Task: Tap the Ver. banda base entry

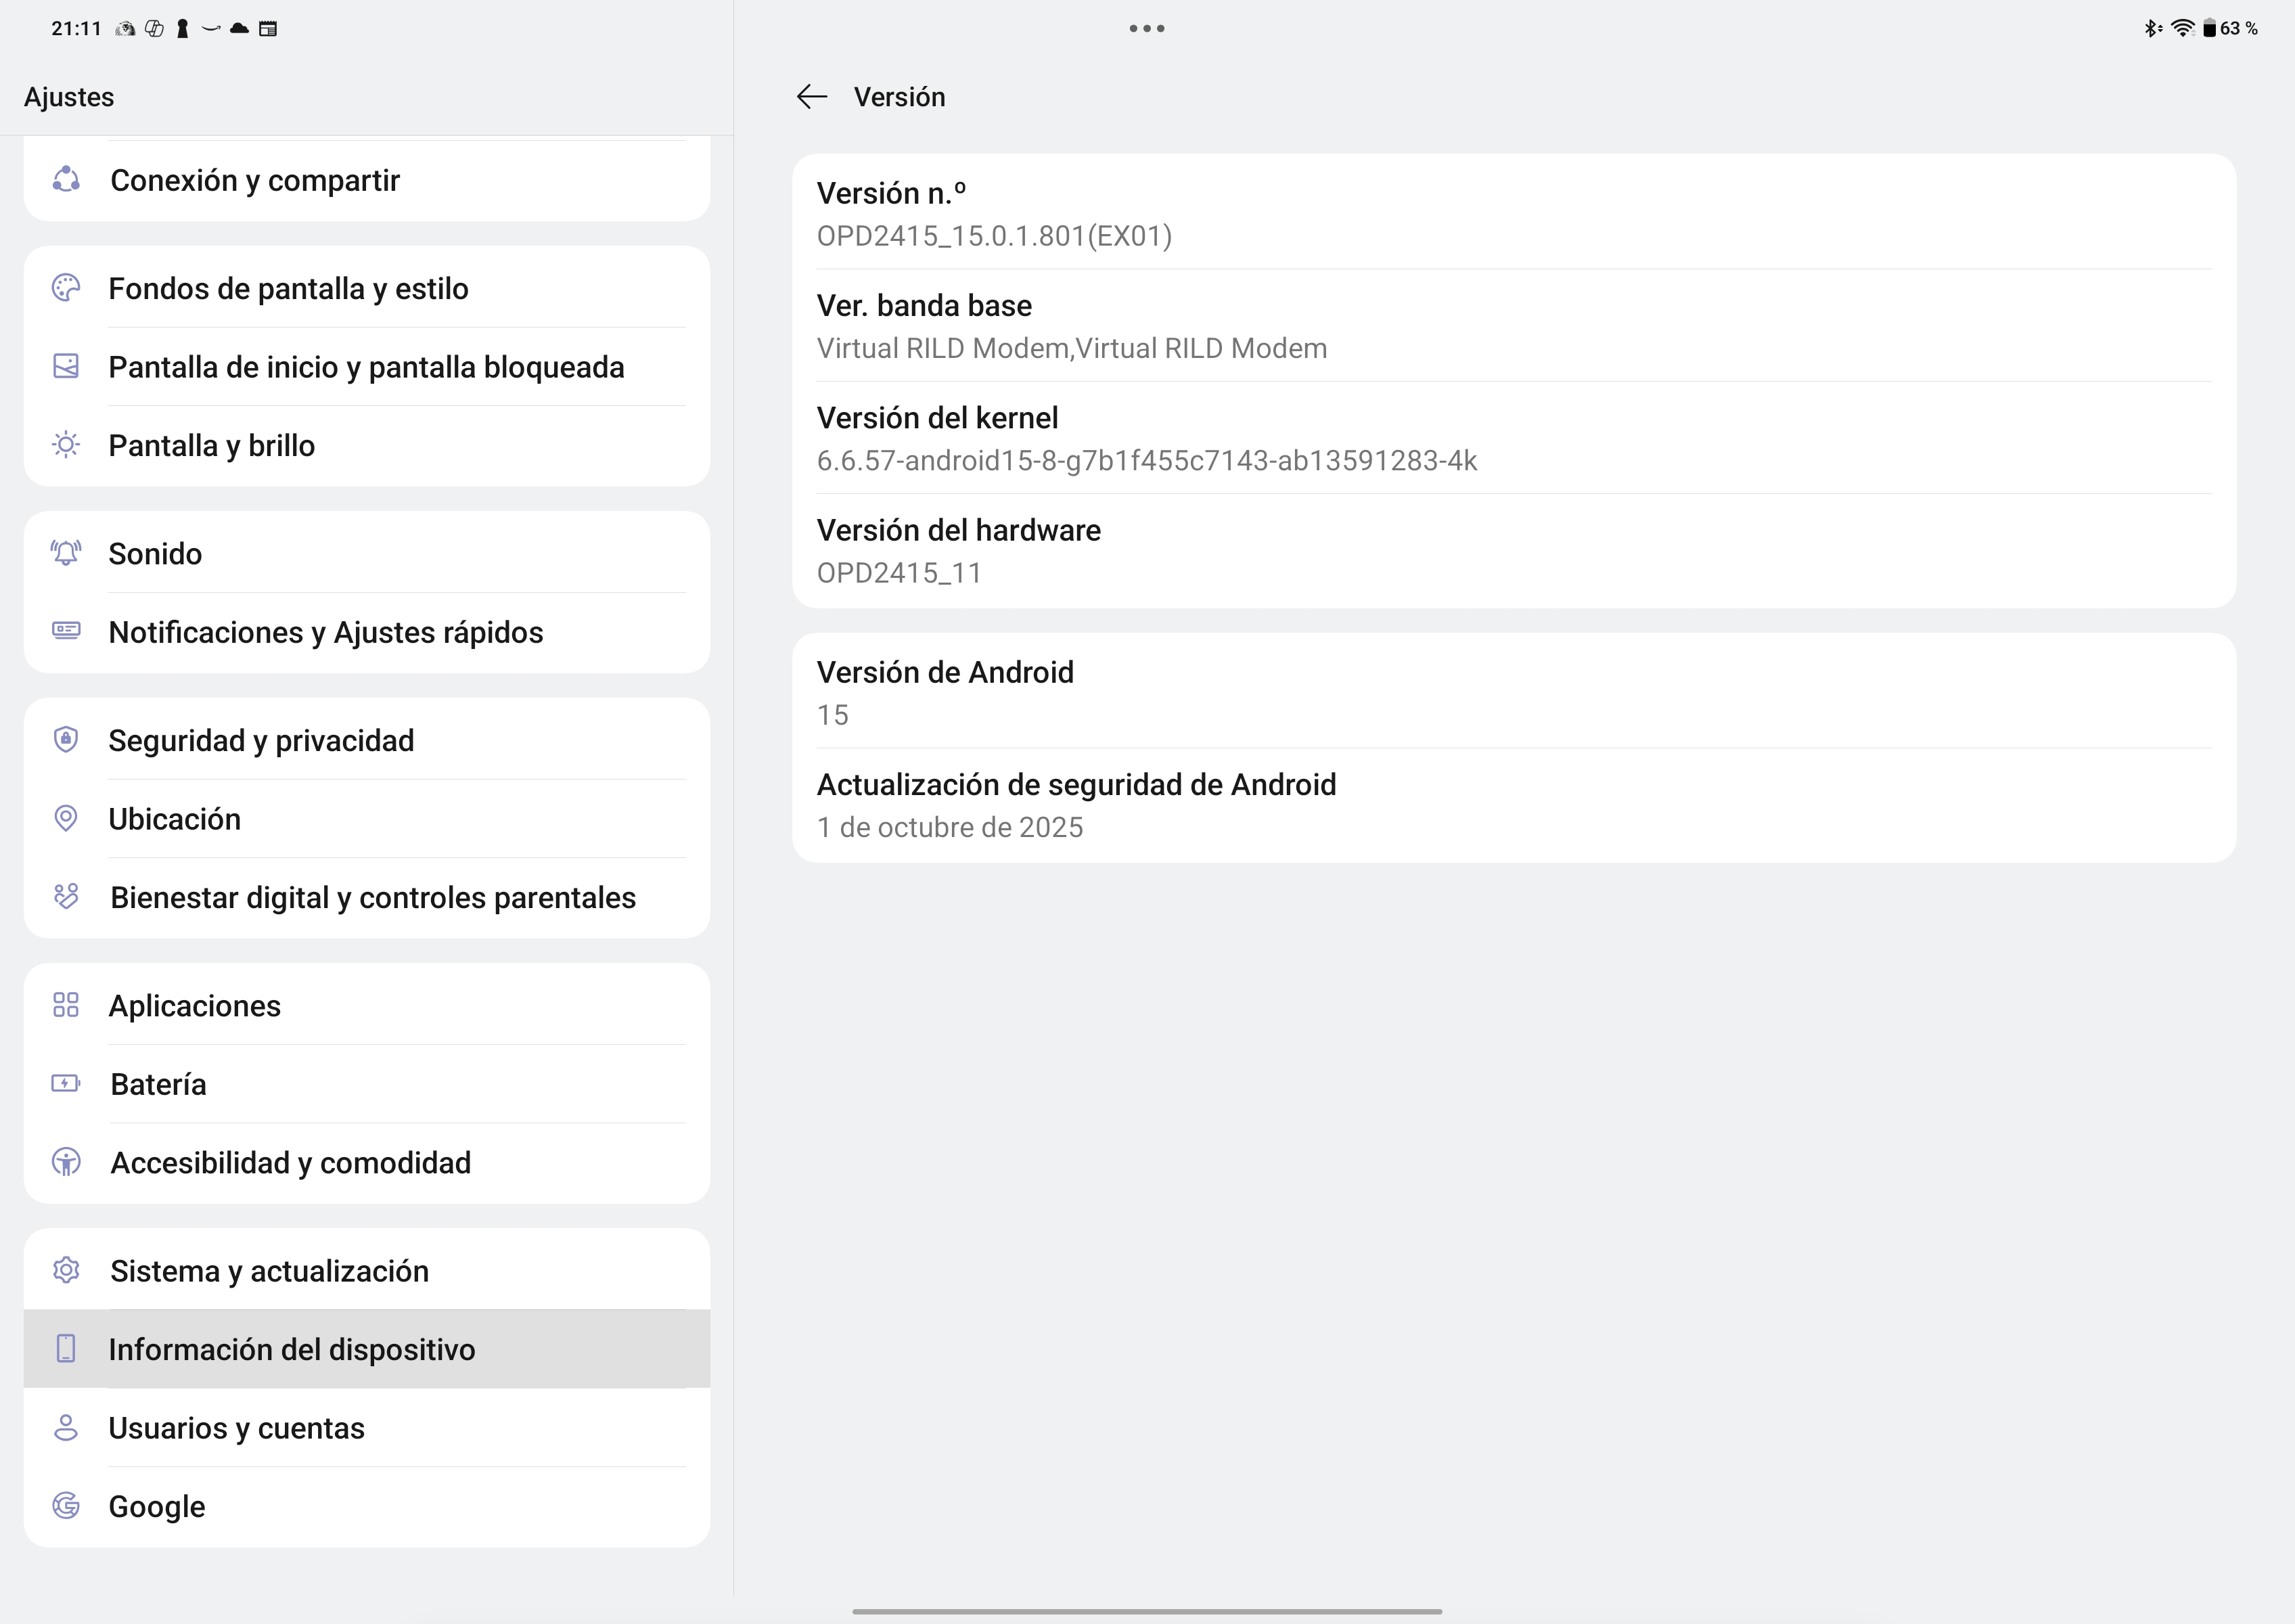Action: tap(1514, 326)
